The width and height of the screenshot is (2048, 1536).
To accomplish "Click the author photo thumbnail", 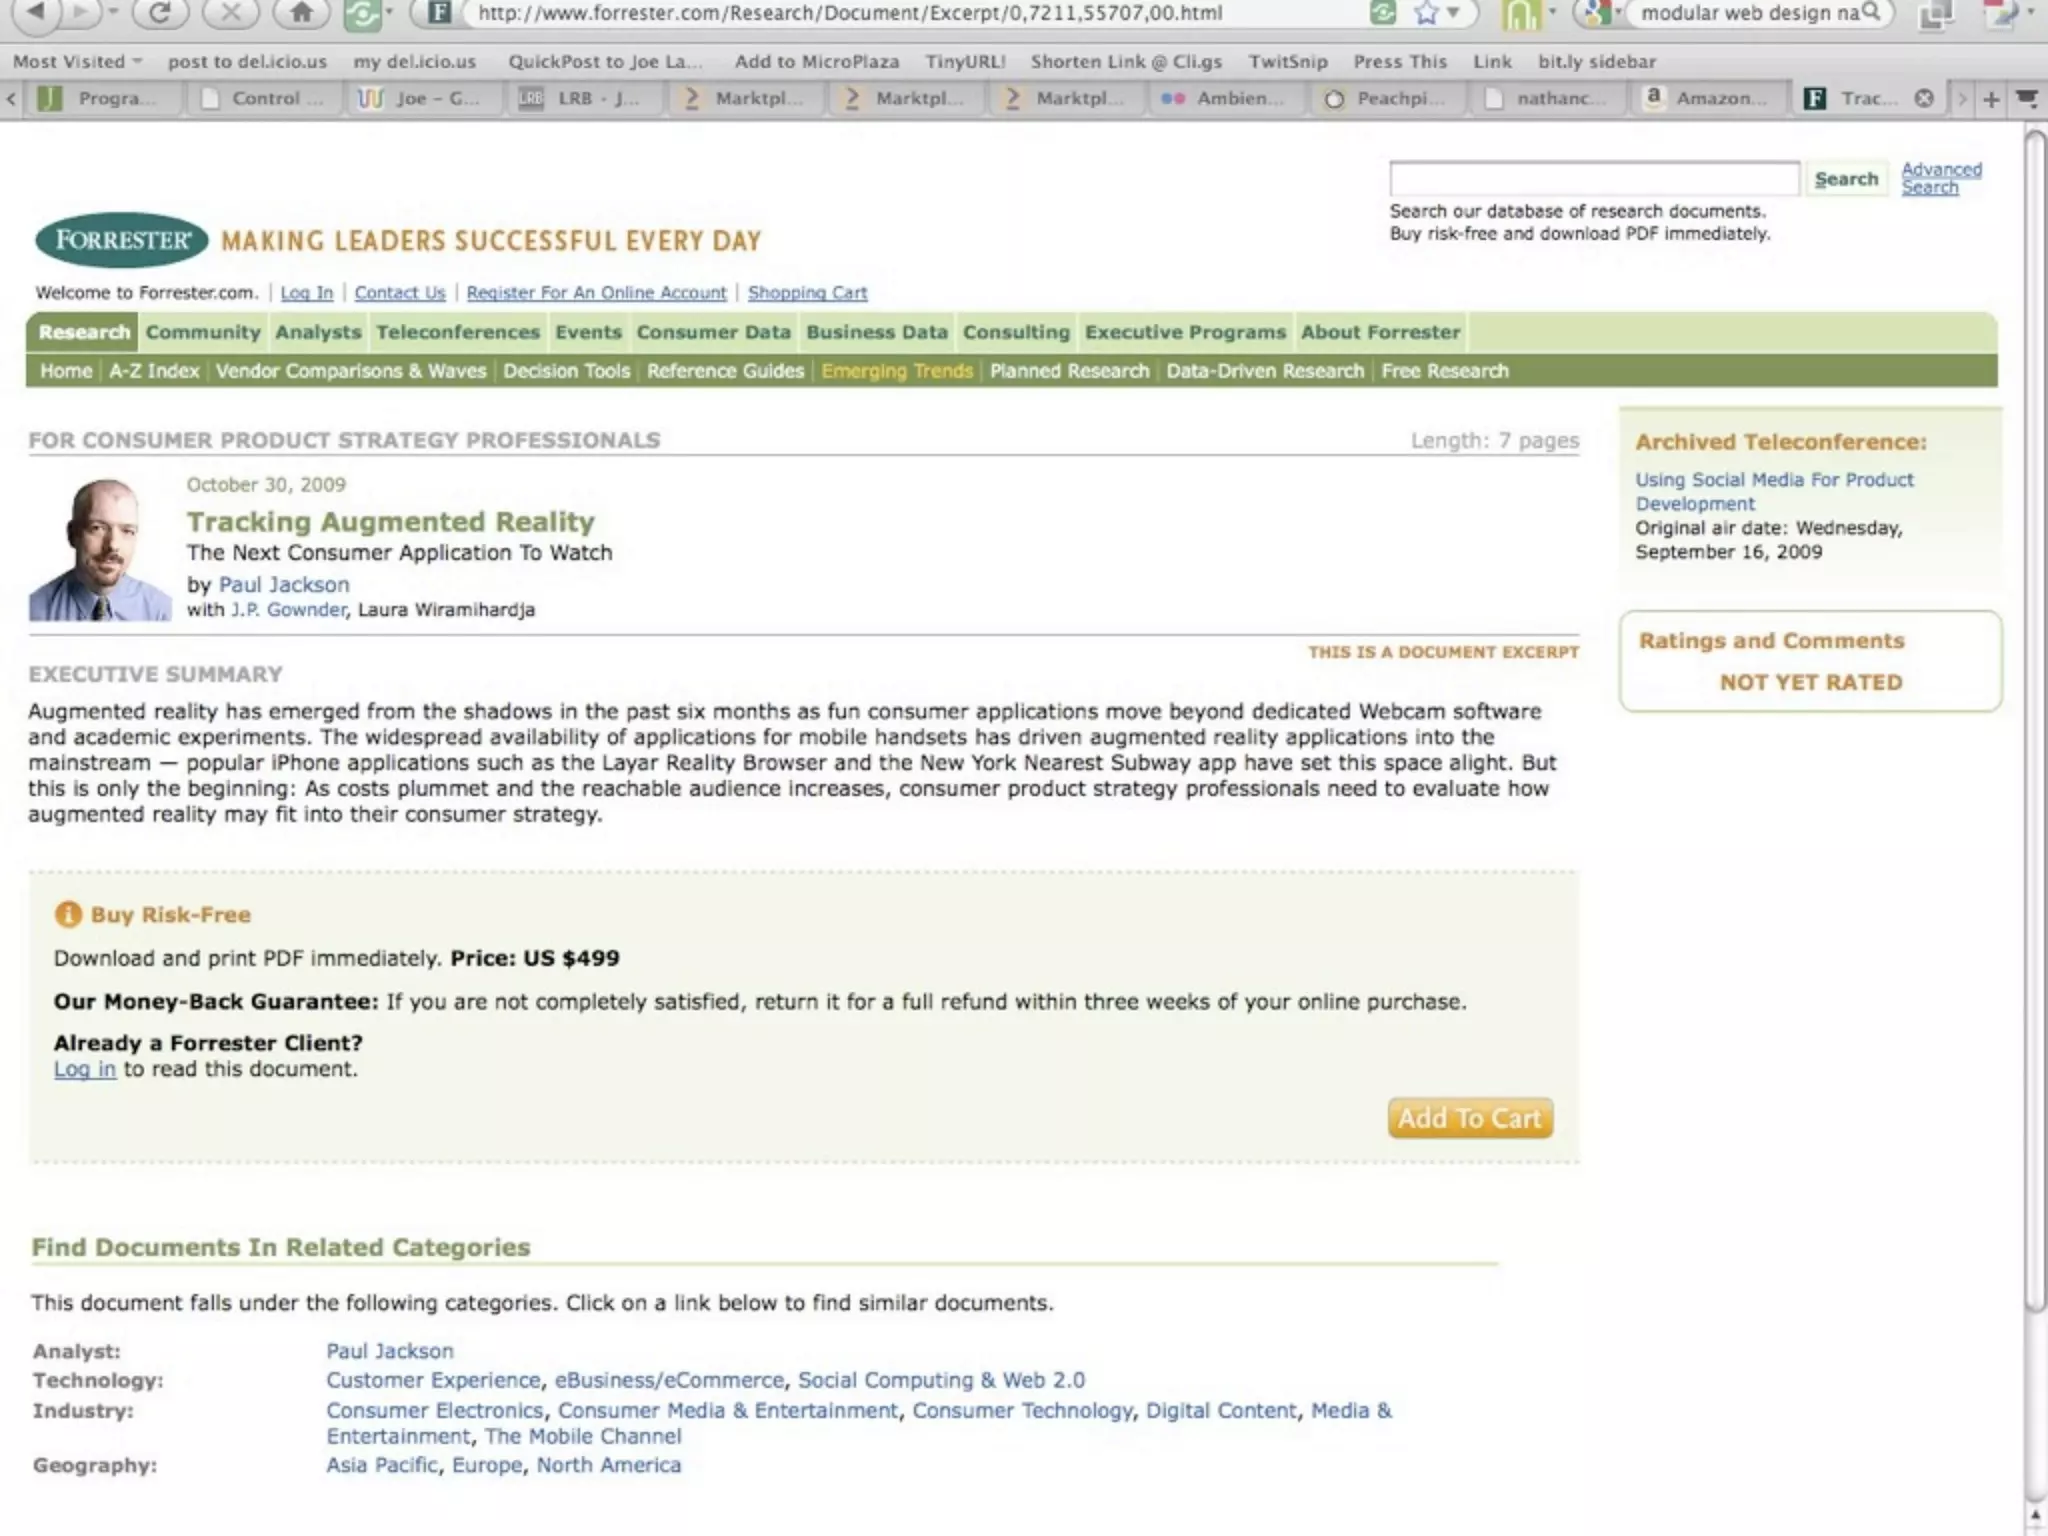I will (x=100, y=549).
